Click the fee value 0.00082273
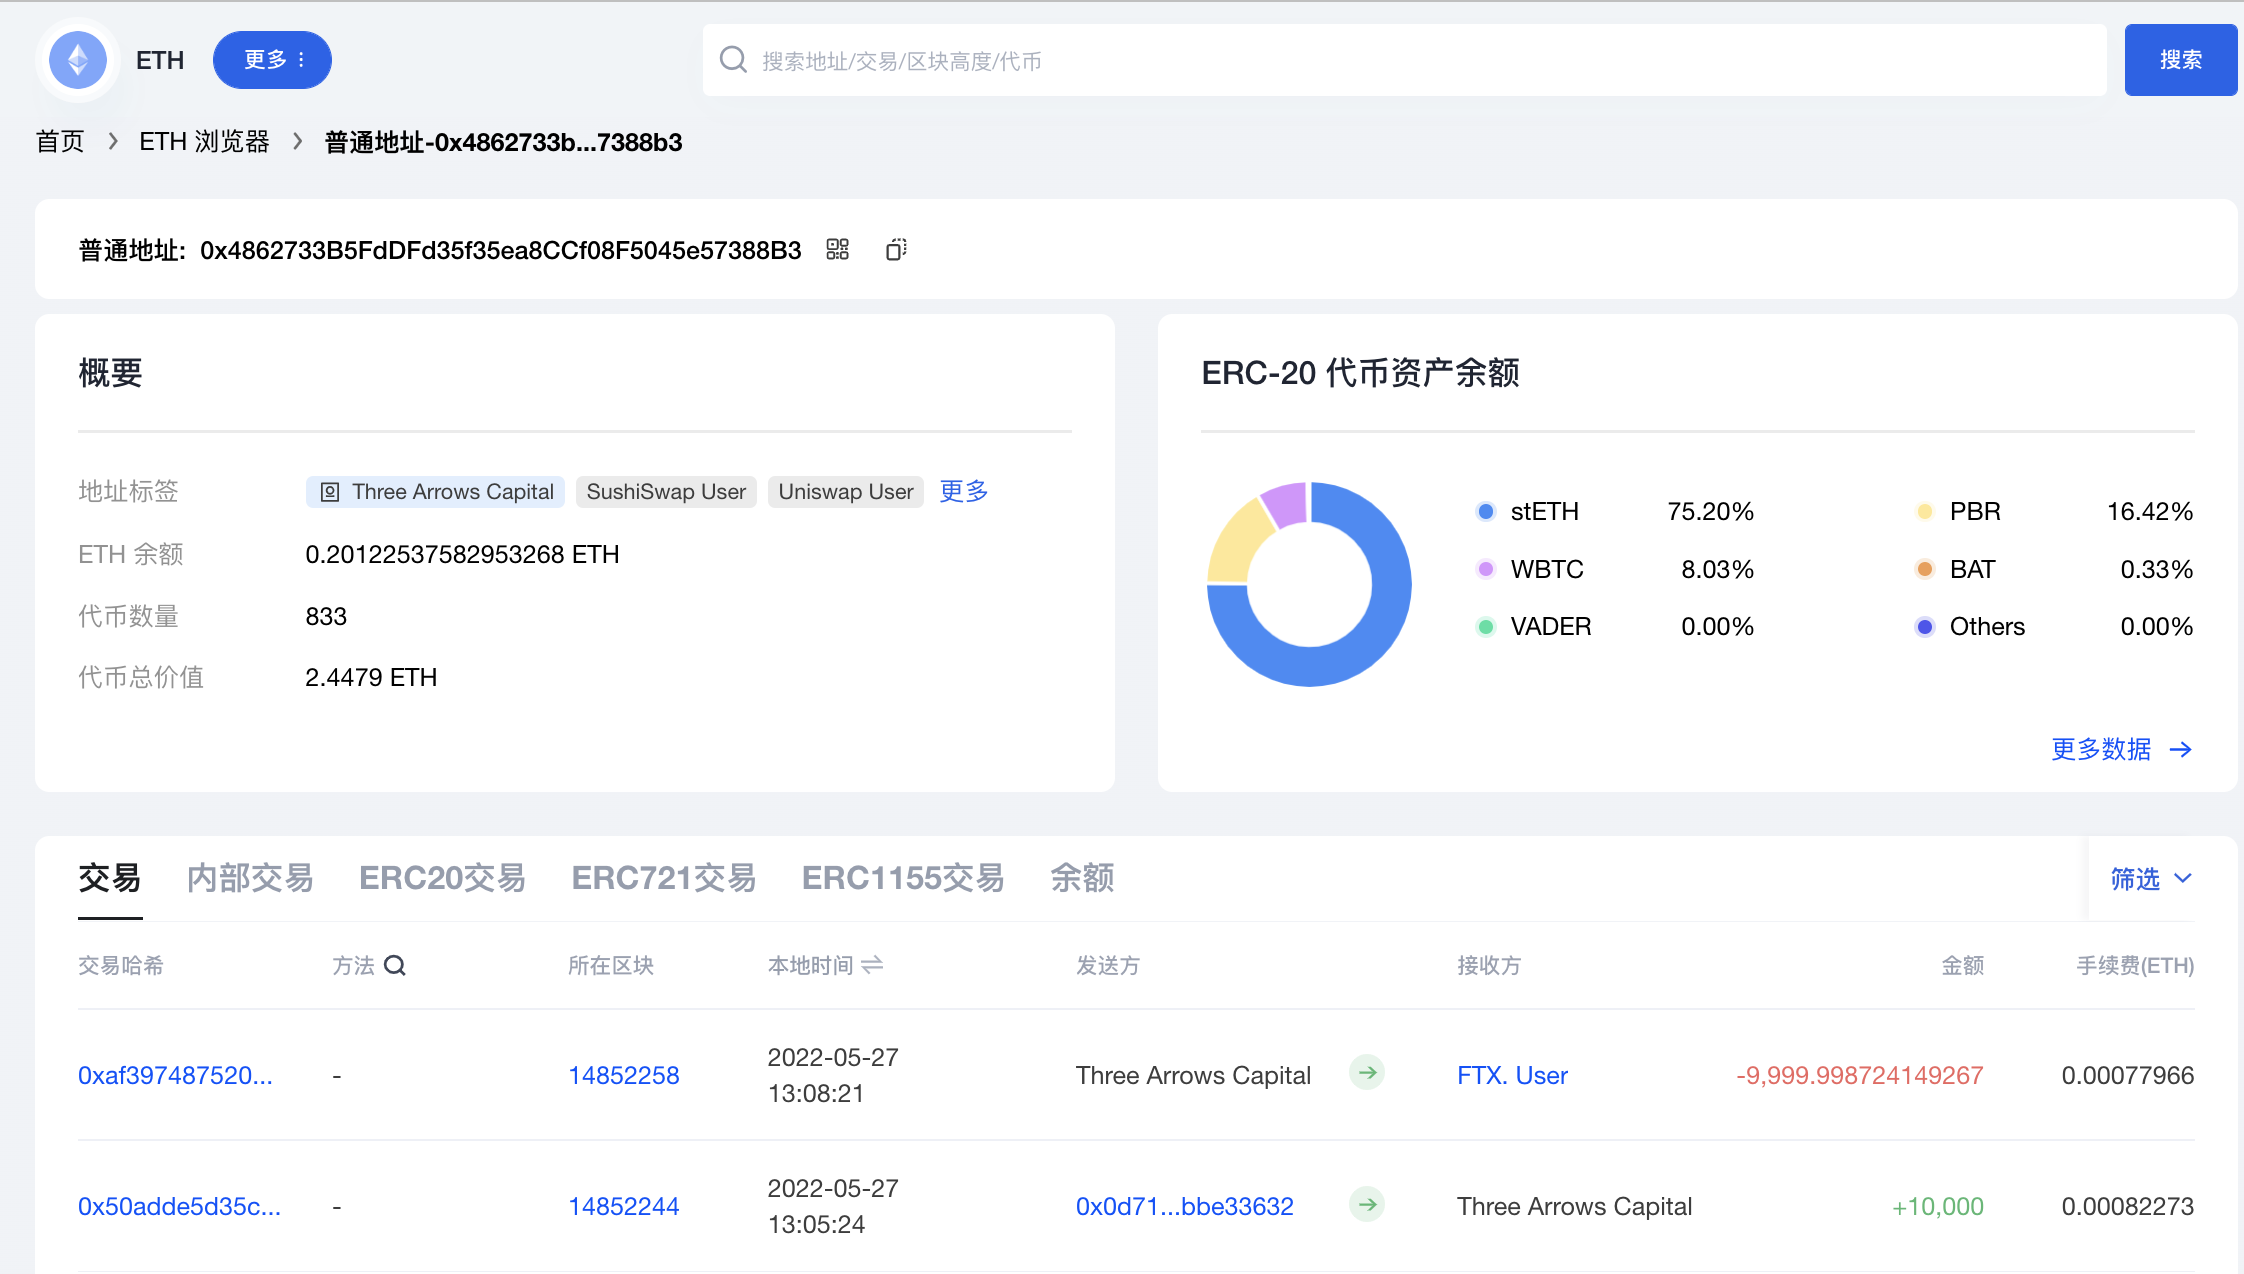This screenshot has width=2244, height=1274. click(2128, 1206)
